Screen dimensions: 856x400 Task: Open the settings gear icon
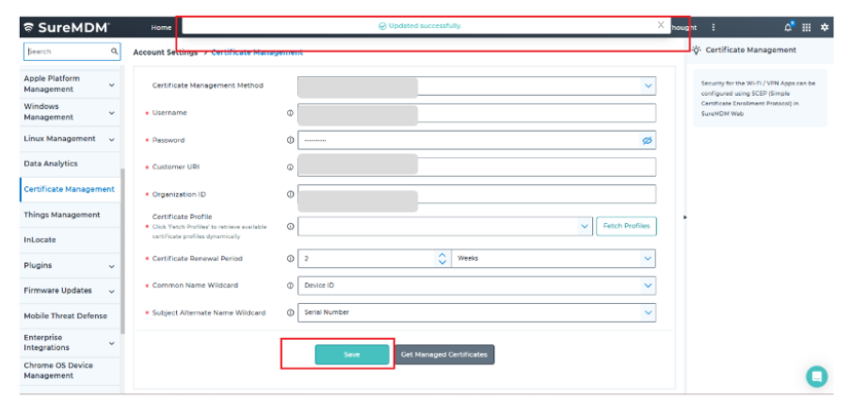pos(824,27)
